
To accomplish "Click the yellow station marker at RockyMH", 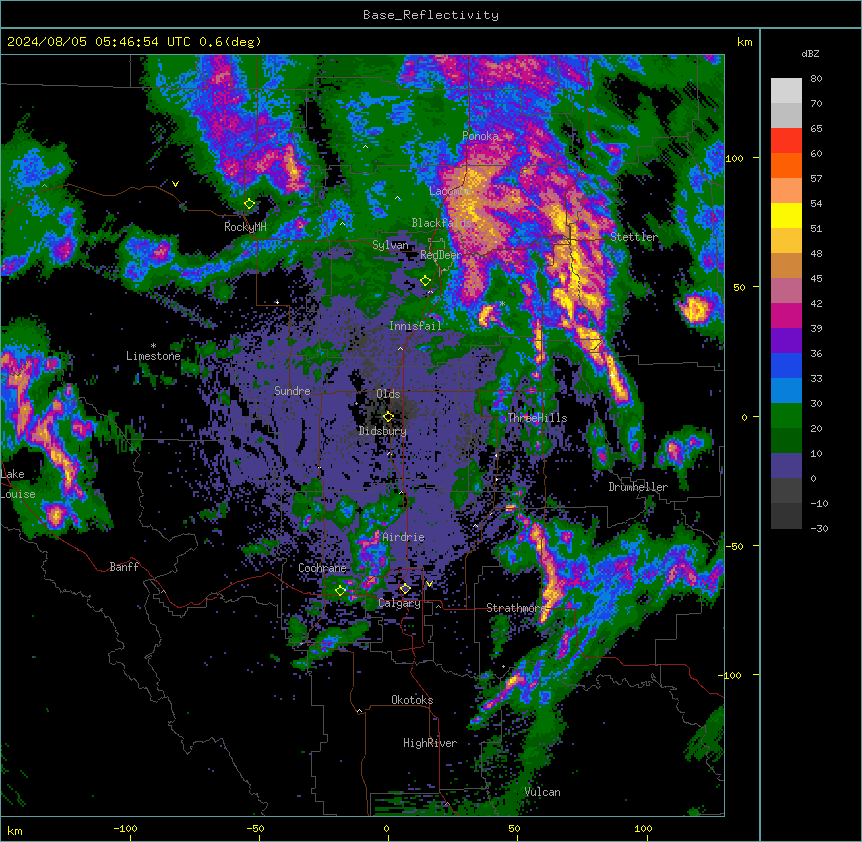I will 250,204.
